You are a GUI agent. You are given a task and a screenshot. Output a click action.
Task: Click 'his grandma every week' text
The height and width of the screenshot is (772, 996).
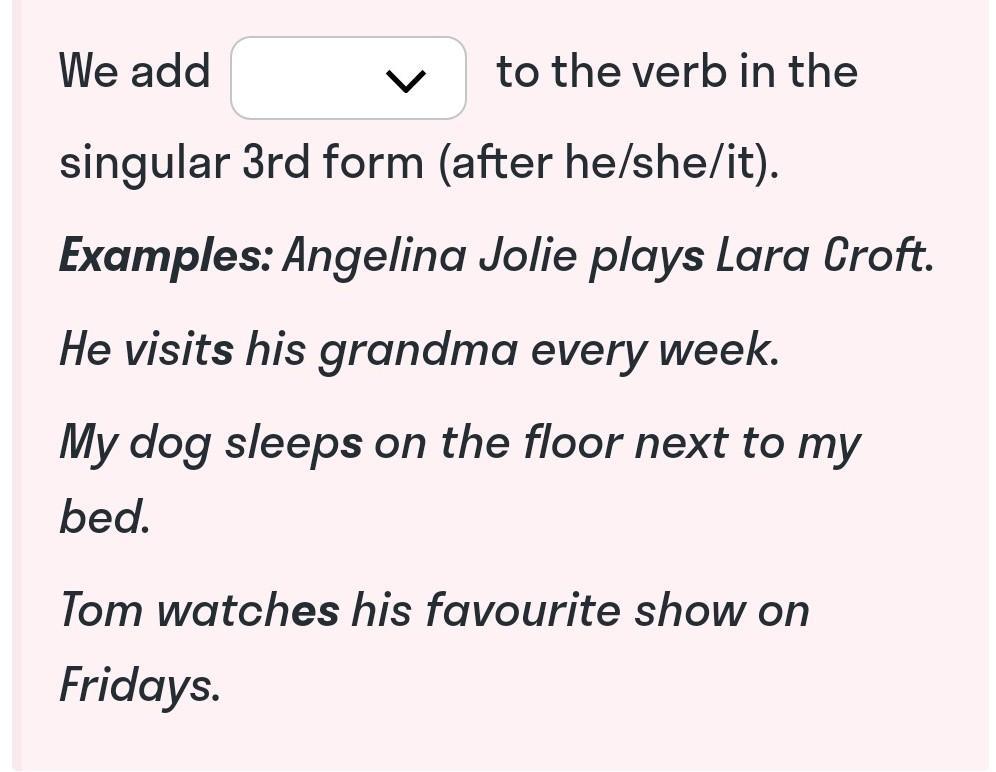pos(512,351)
